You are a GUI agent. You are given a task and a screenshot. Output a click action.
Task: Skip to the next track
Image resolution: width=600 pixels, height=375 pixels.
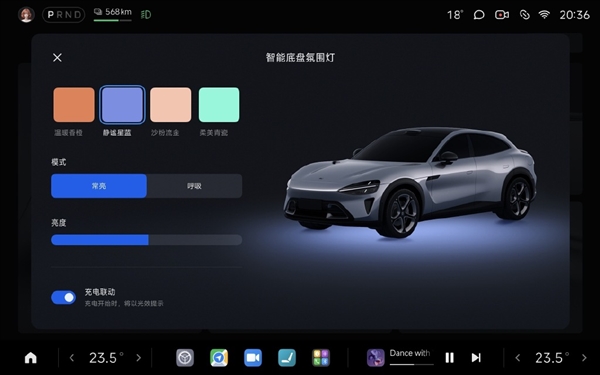pos(476,358)
